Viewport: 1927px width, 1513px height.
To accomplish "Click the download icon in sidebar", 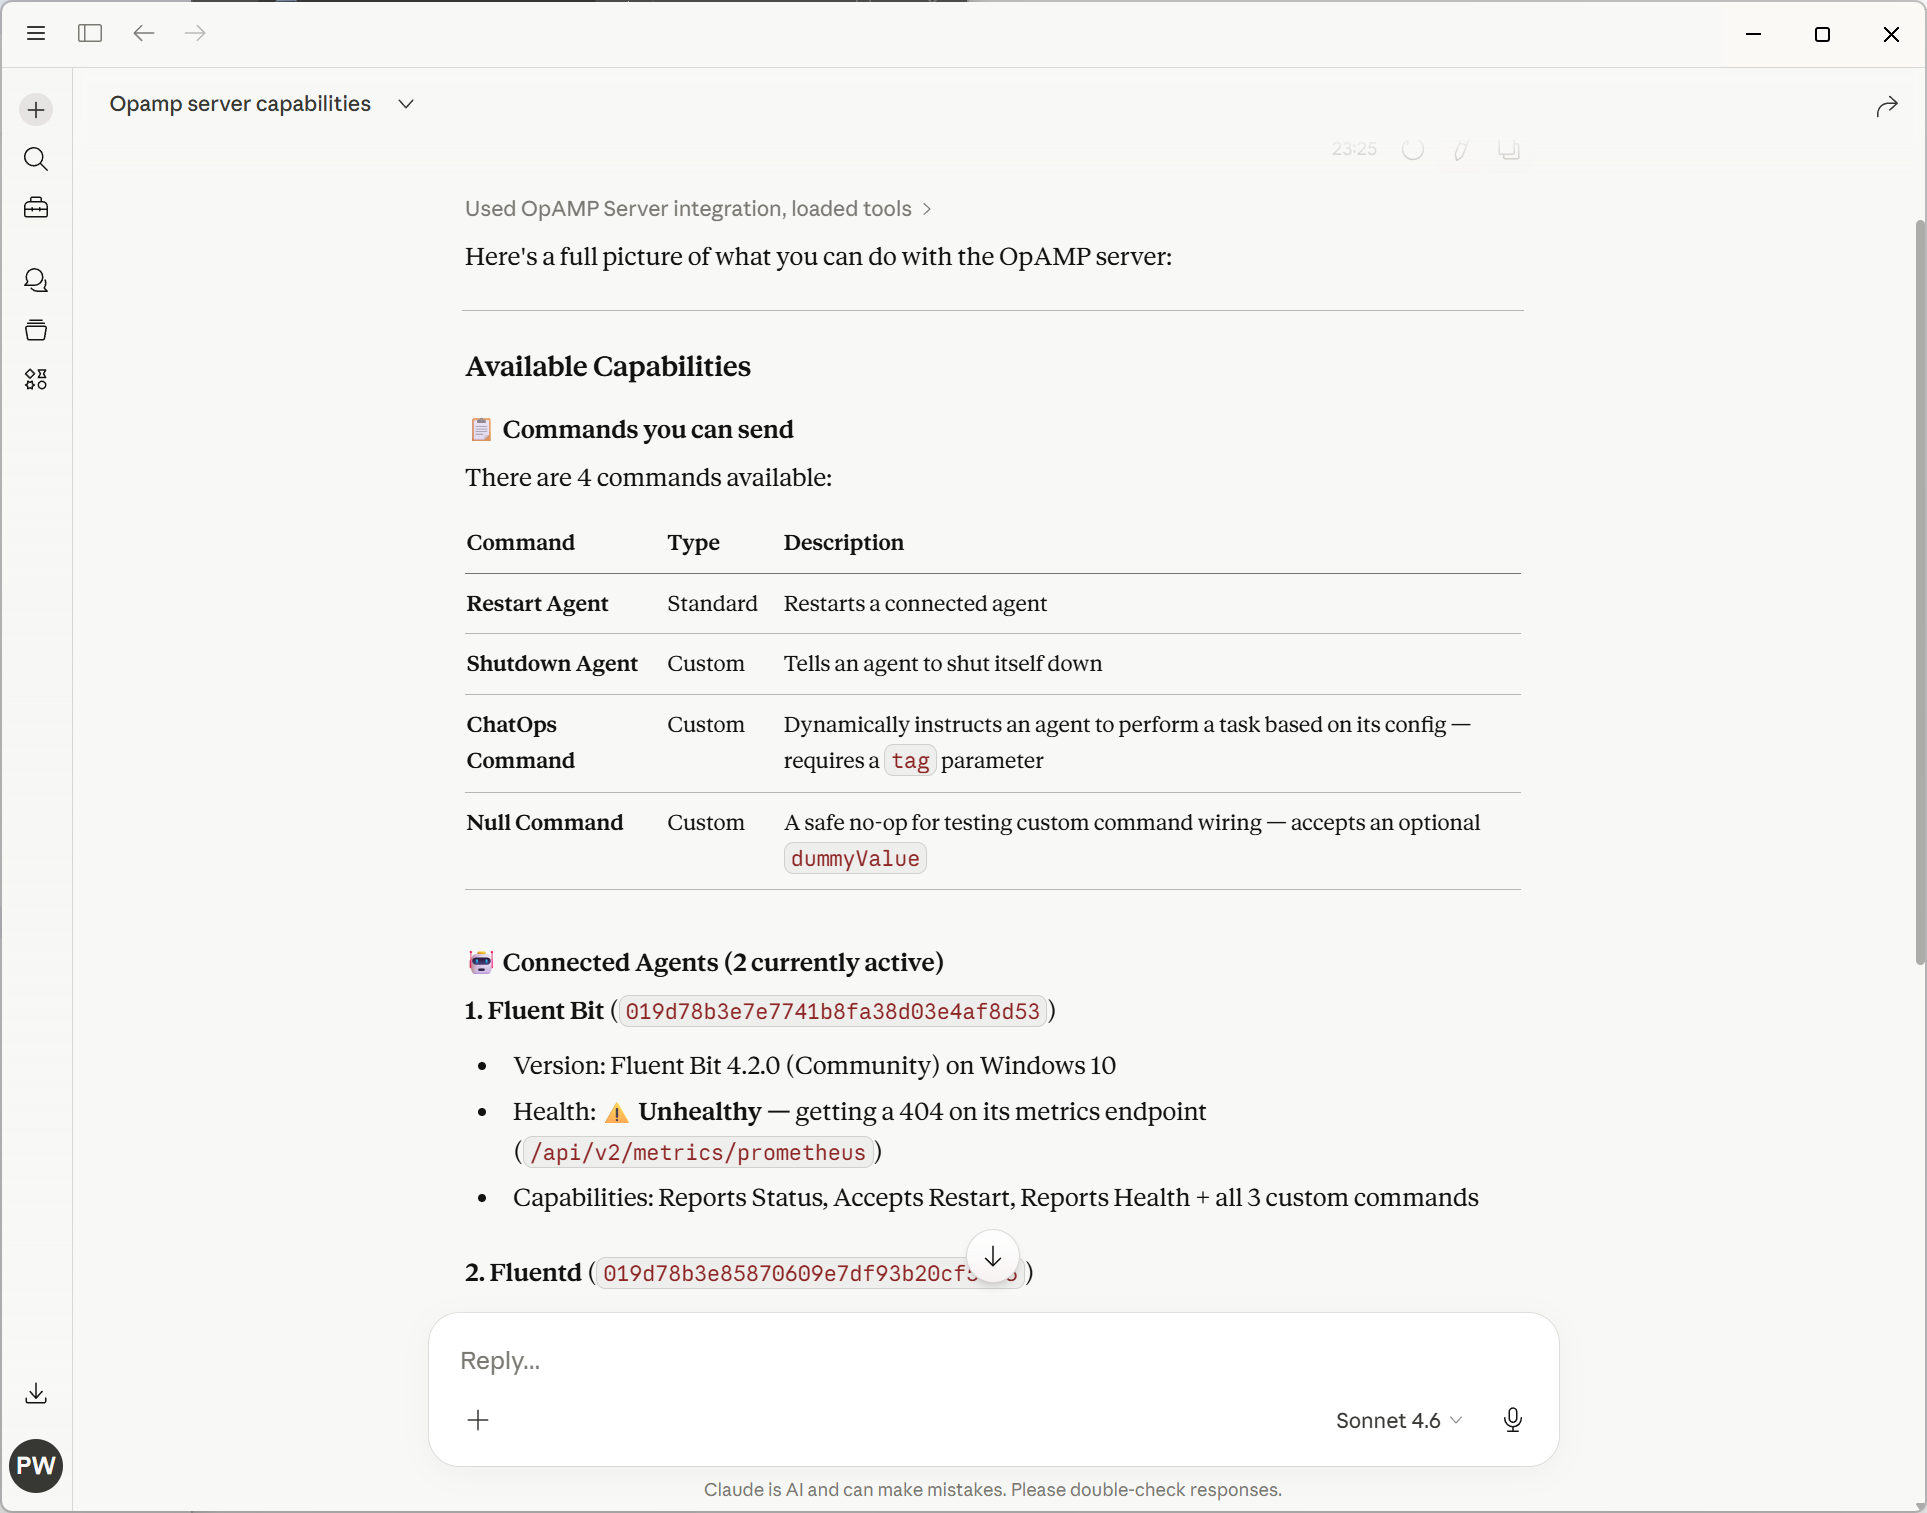I will point(36,1393).
